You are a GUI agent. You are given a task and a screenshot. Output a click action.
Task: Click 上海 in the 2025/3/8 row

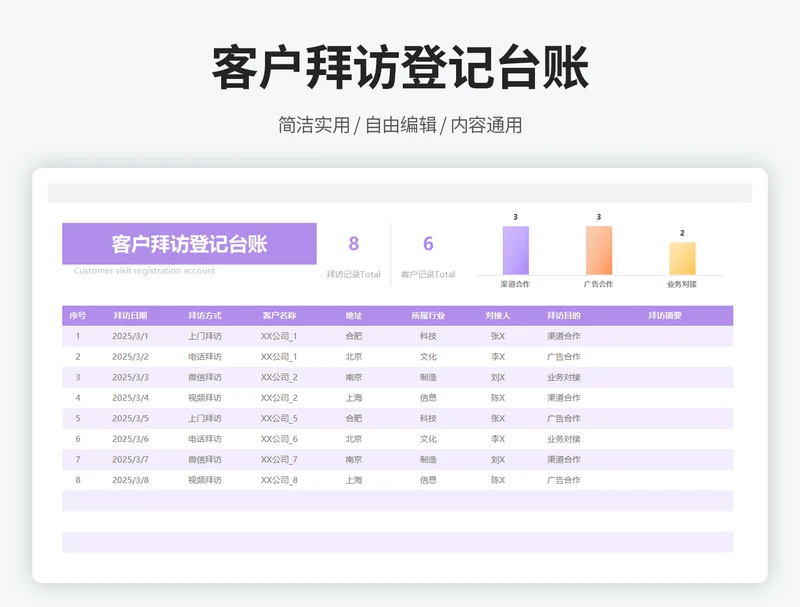[x=354, y=480]
